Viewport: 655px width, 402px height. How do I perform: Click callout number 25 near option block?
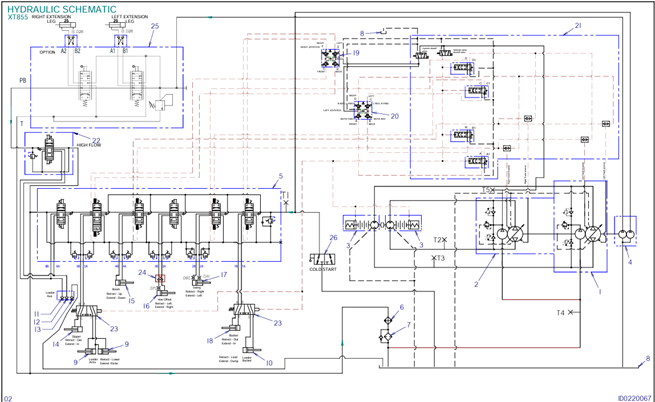pyautogui.click(x=154, y=26)
